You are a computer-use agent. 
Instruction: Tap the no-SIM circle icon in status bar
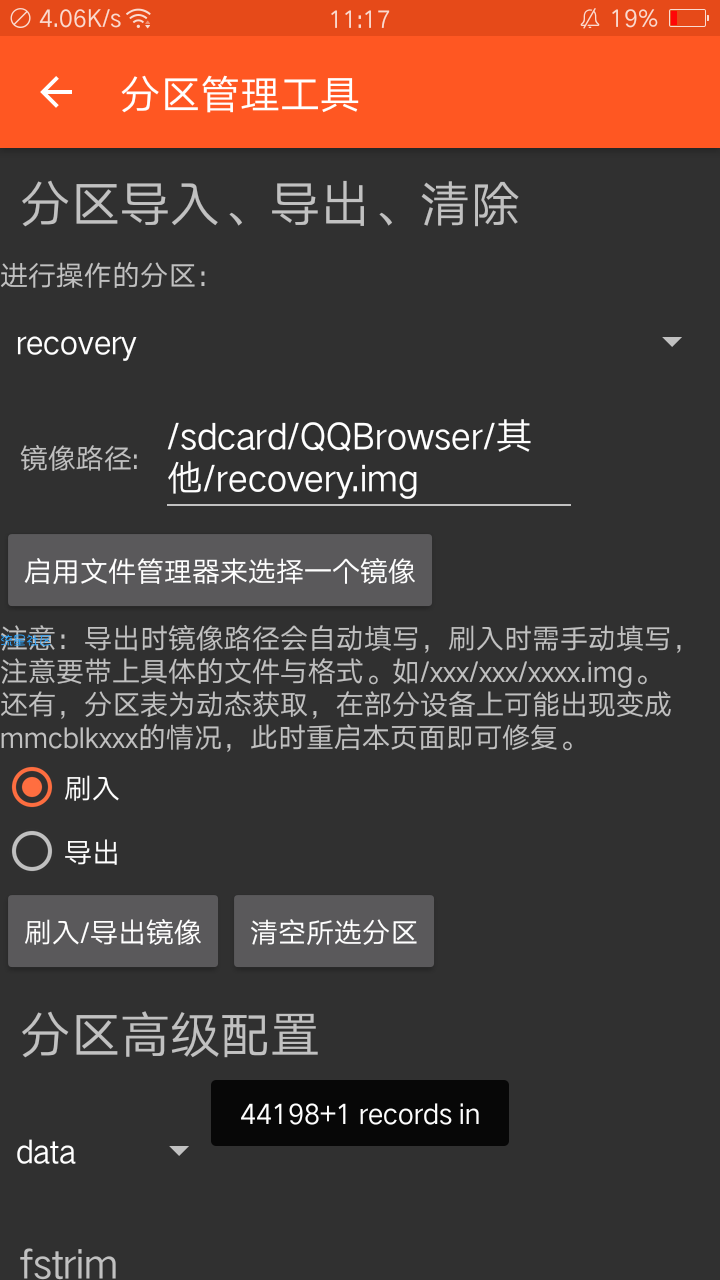coord(21,18)
